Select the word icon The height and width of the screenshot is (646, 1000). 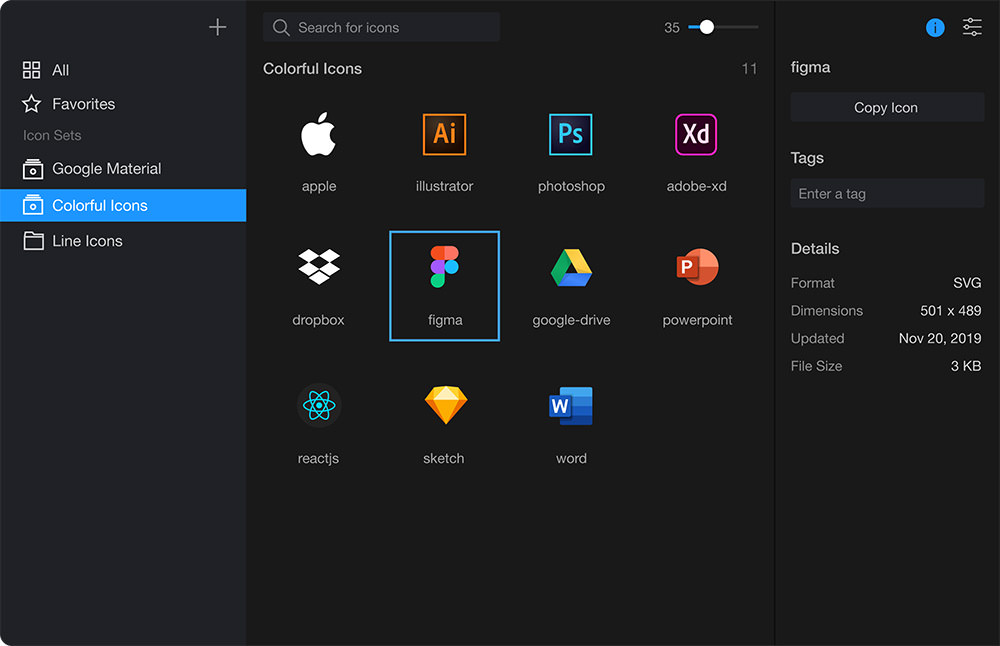571,406
